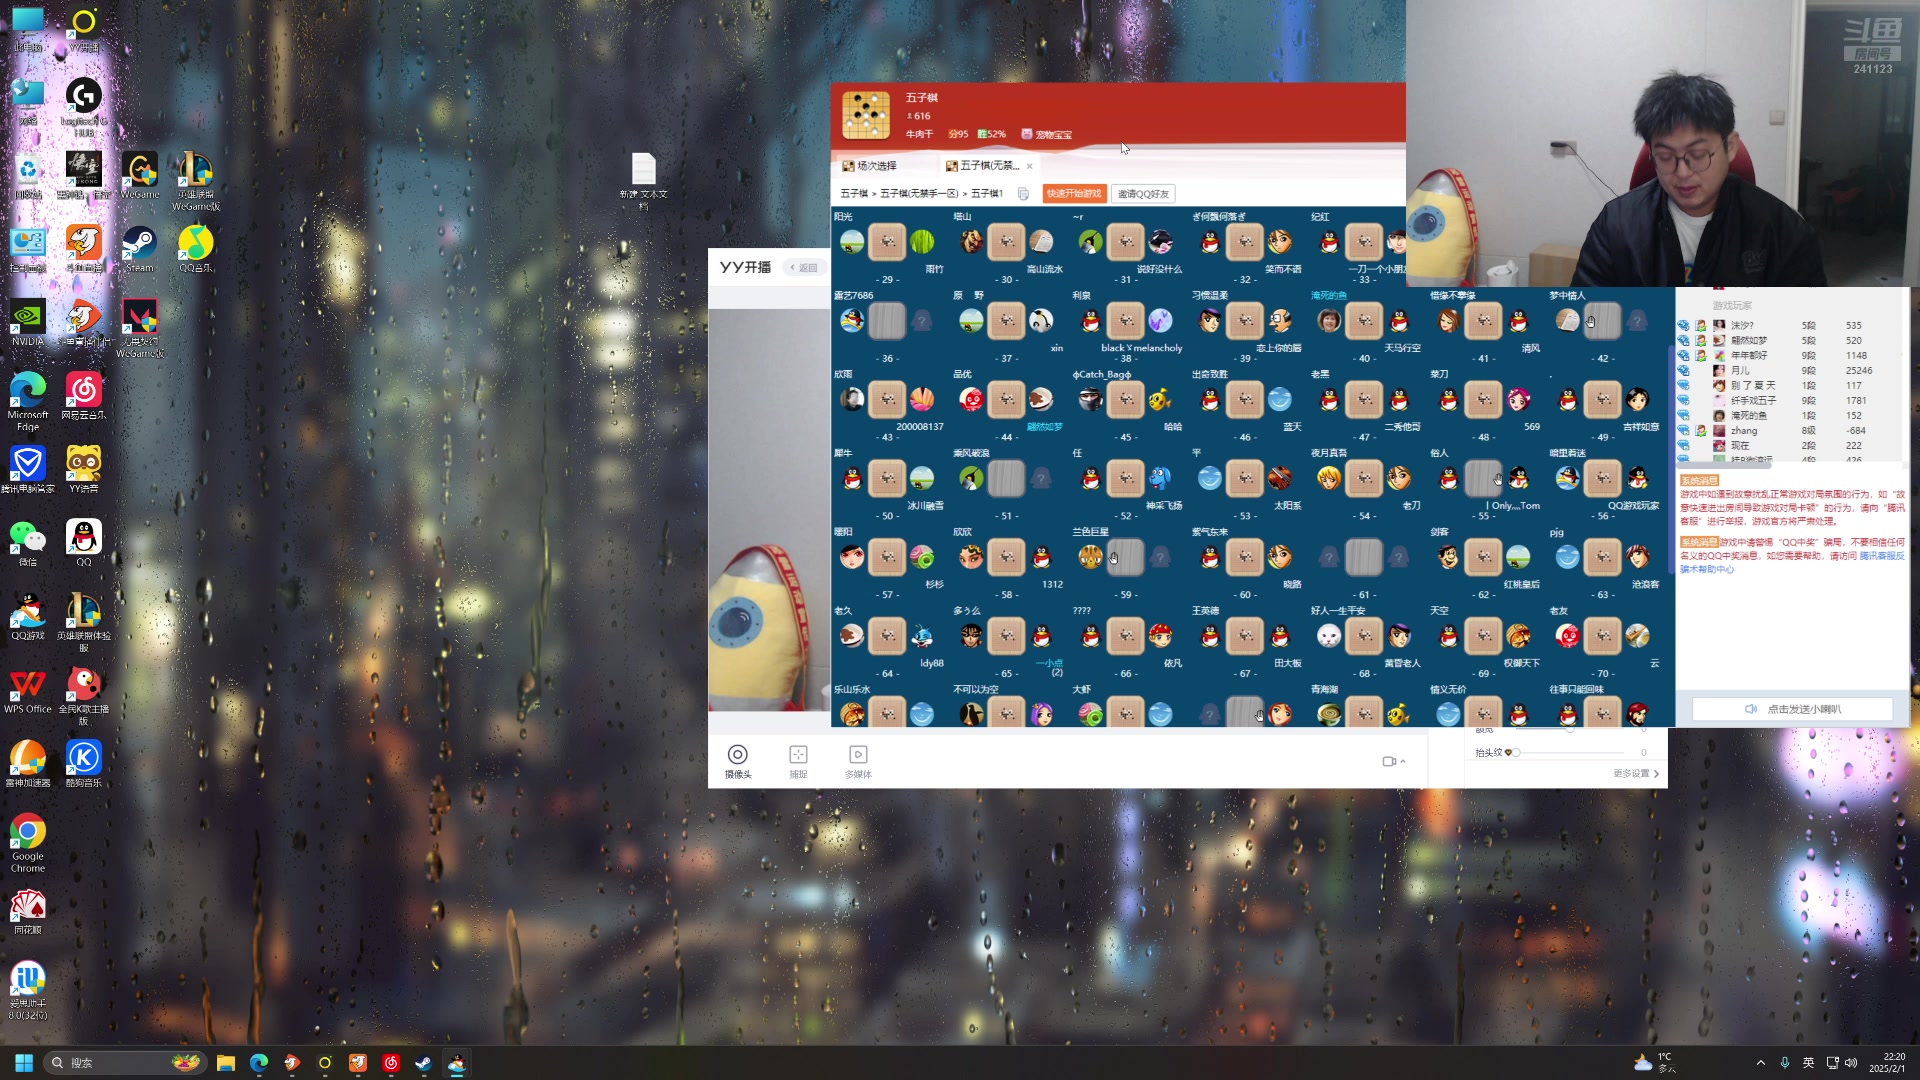1920x1080 pixels.
Task: Select the 捕捉 capture icon
Action: tap(798, 756)
